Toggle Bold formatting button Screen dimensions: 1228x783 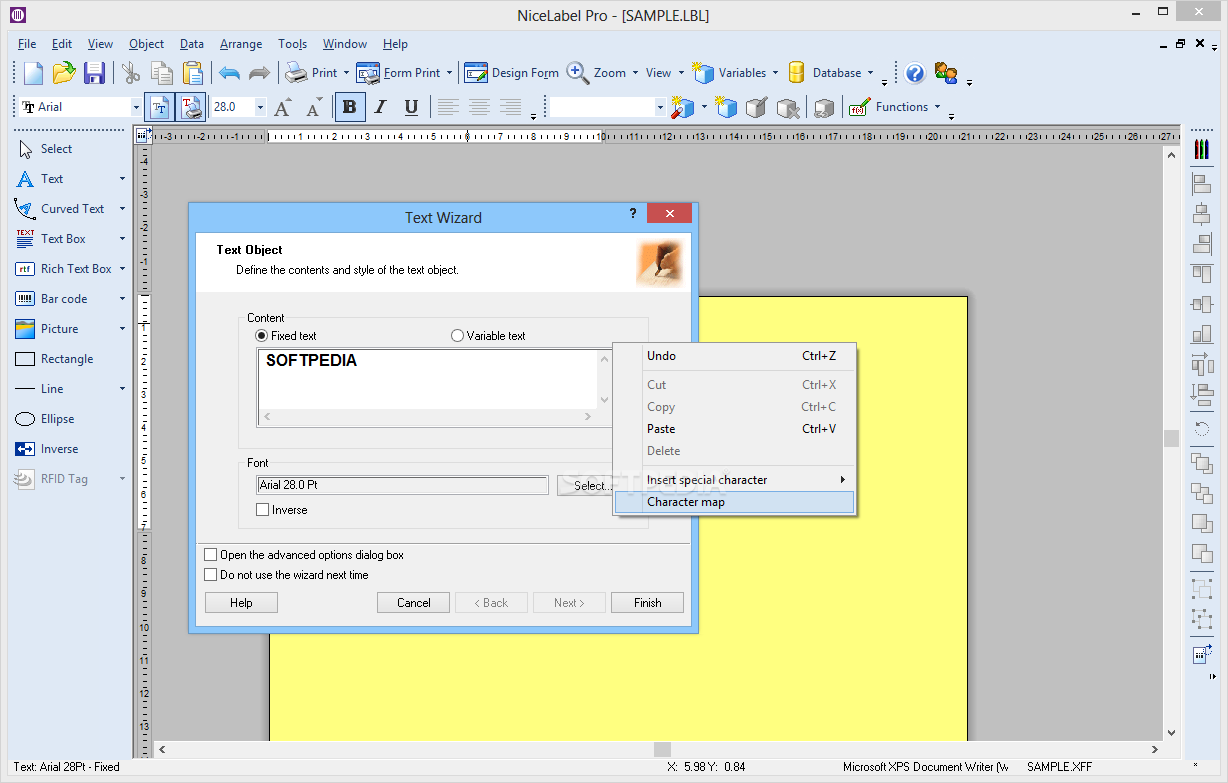(349, 107)
